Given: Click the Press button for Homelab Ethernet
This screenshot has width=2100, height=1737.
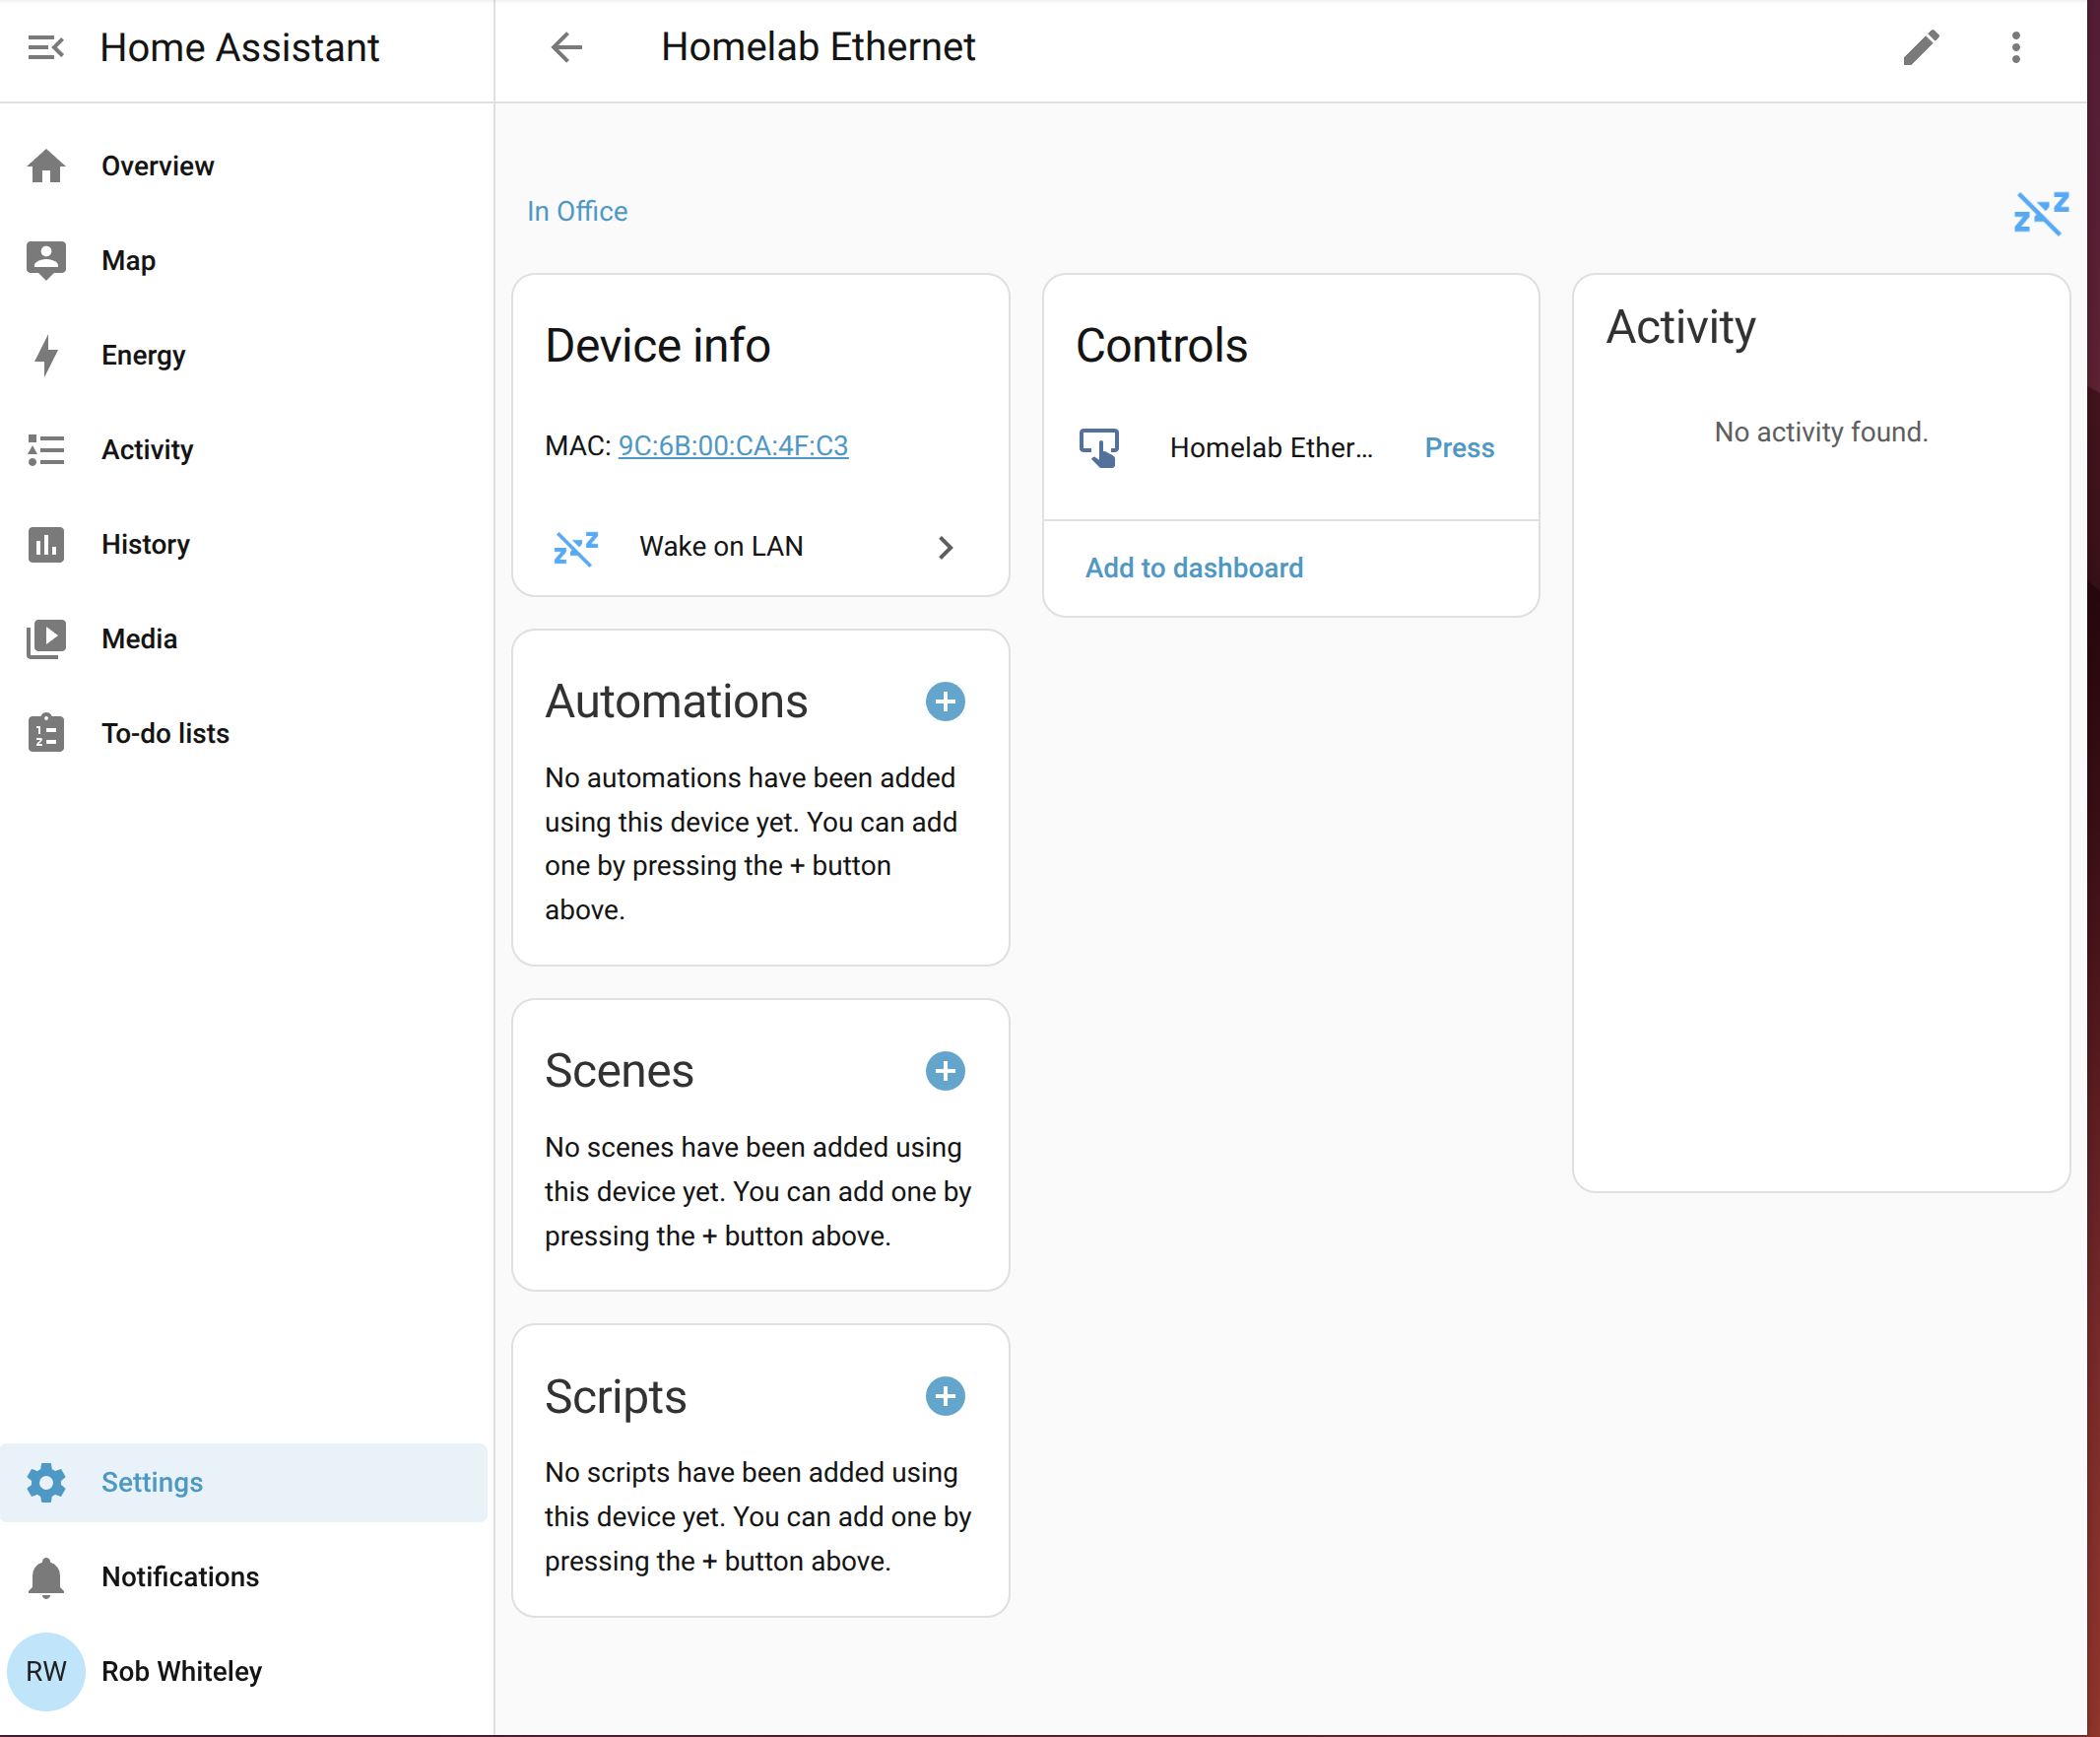Looking at the screenshot, I should pos(1459,447).
